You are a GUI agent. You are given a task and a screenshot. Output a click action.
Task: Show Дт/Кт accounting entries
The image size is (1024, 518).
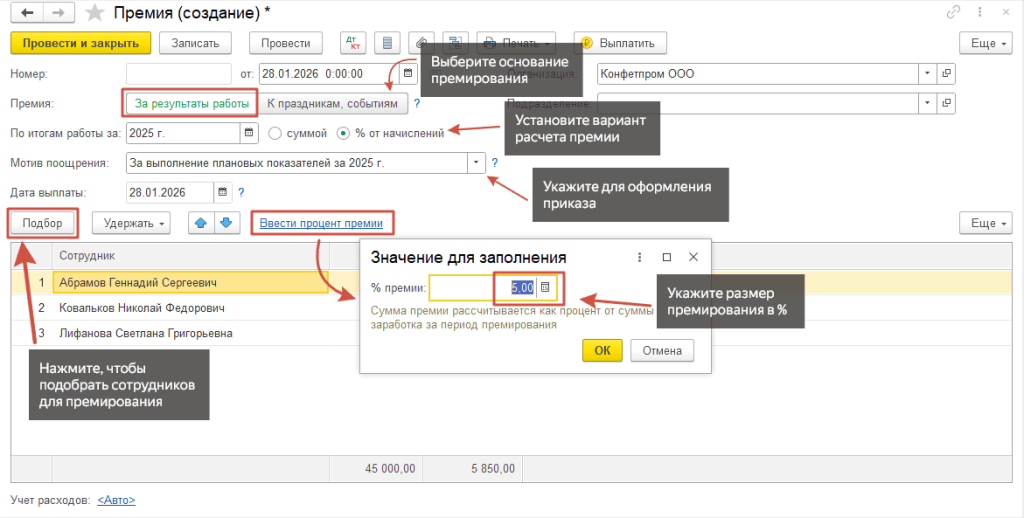tap(353, 43)
